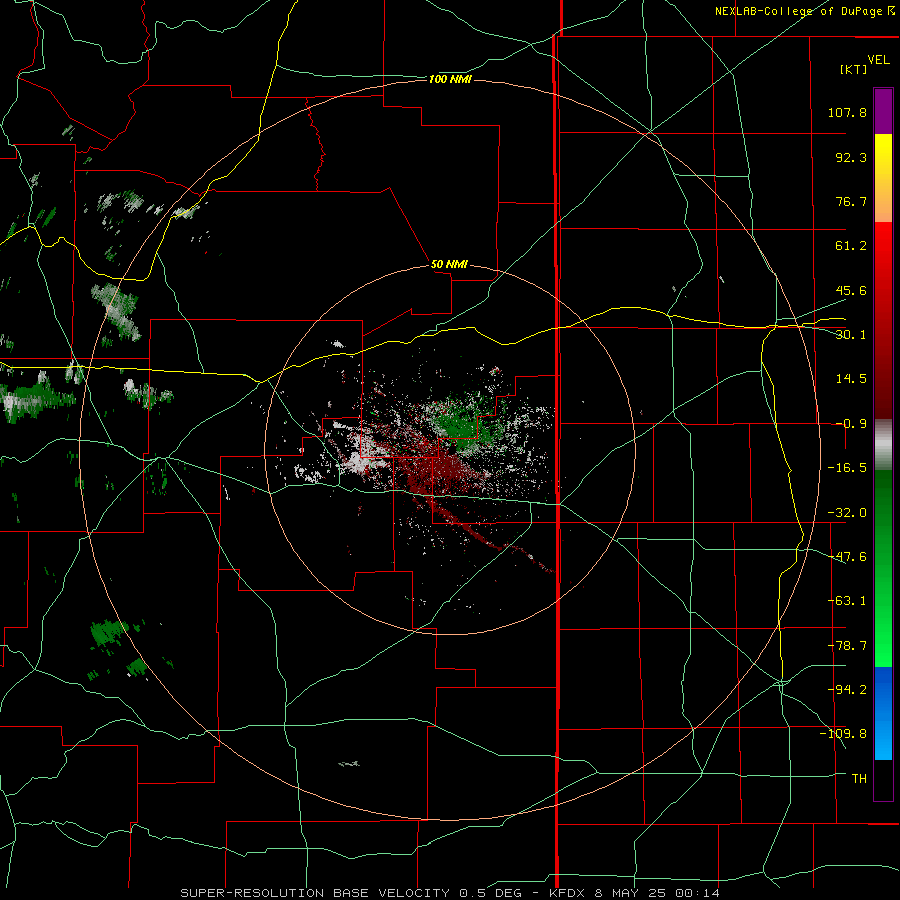Click the 92.3 legend value
Viewport: 900px width, 900px height.
pyautogui.click(x=851, y=157)
